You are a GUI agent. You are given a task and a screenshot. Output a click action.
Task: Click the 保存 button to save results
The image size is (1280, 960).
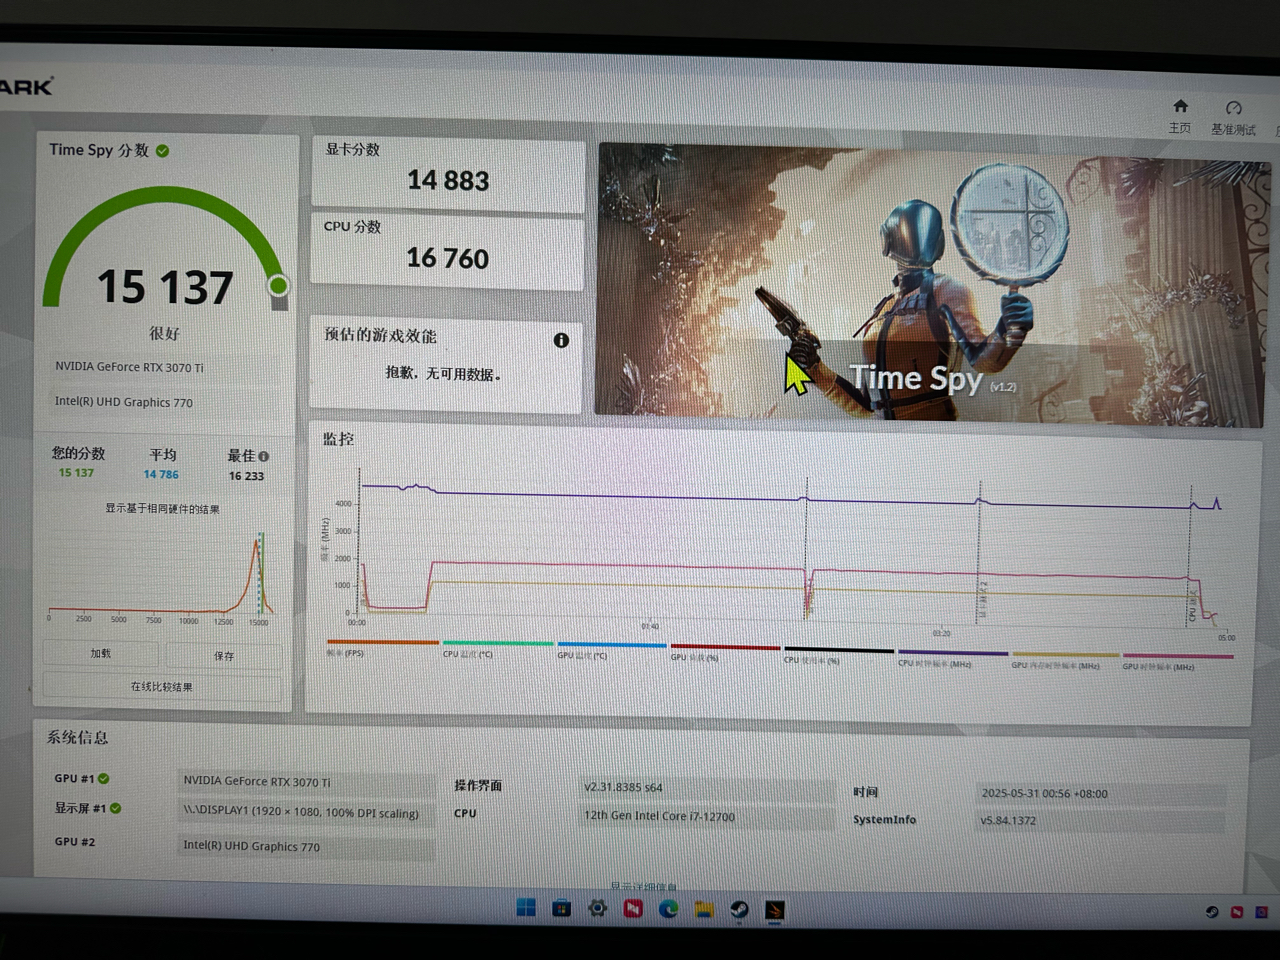(223, 655)
